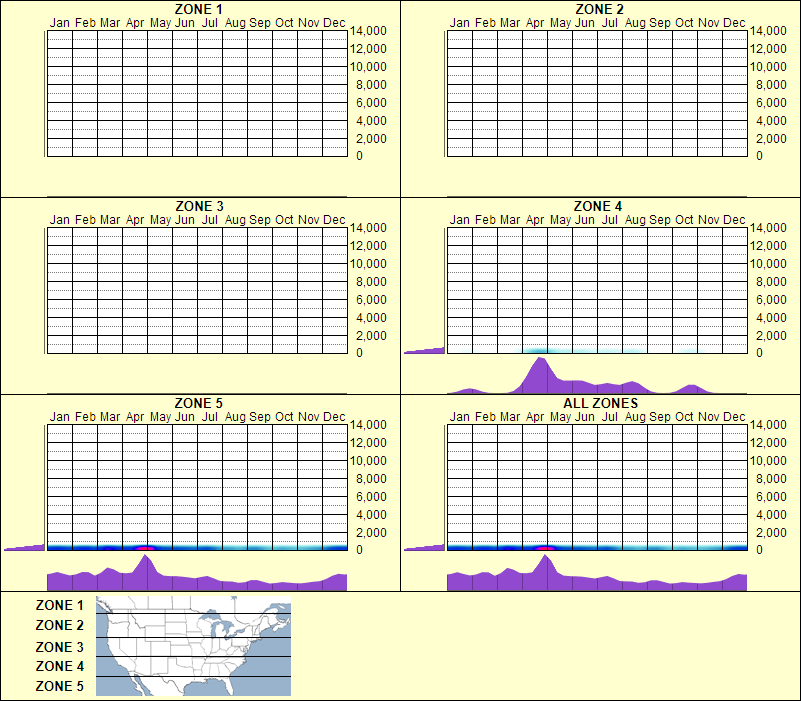Click ZONE 4 label beside the map

point(59,666)
